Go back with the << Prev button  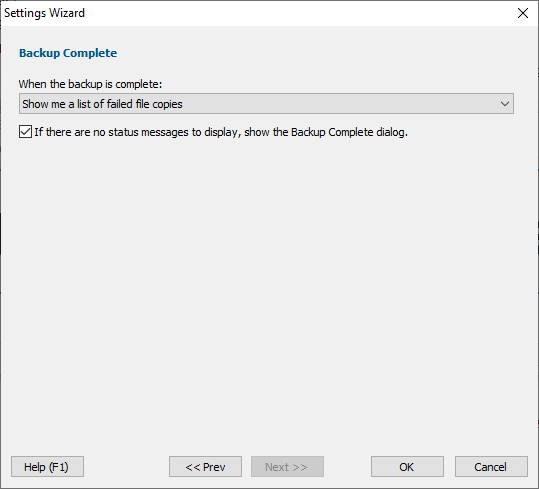[205, 467]
